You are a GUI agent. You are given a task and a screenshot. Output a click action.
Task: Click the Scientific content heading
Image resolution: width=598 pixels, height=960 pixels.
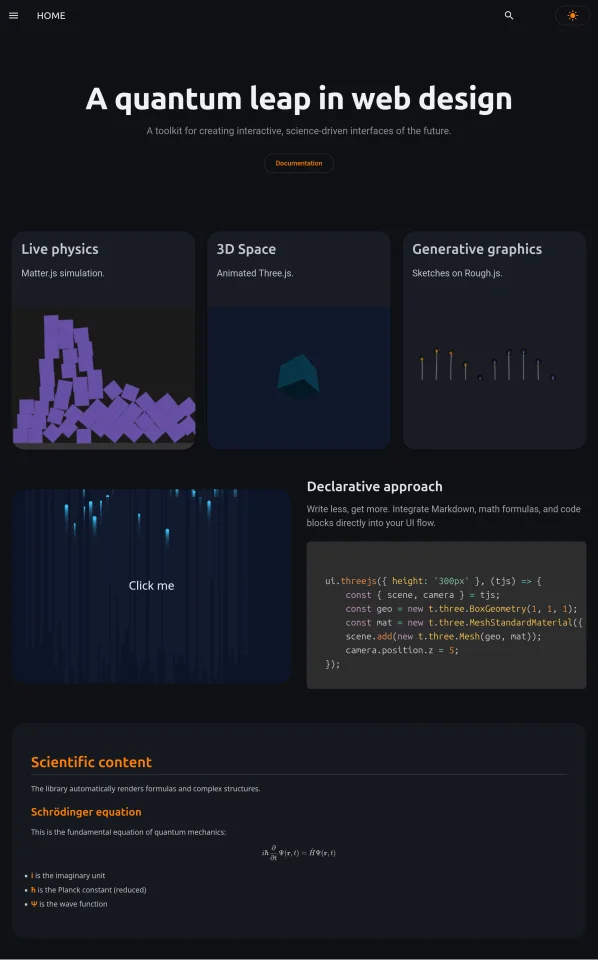coord(91,762)
